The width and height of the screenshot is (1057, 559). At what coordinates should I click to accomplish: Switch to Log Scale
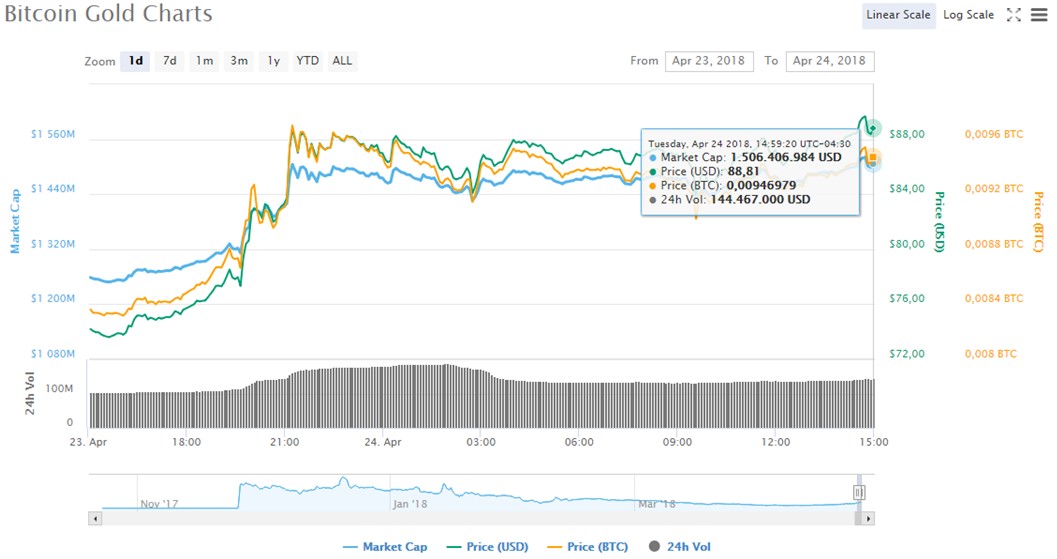point(968,15)
